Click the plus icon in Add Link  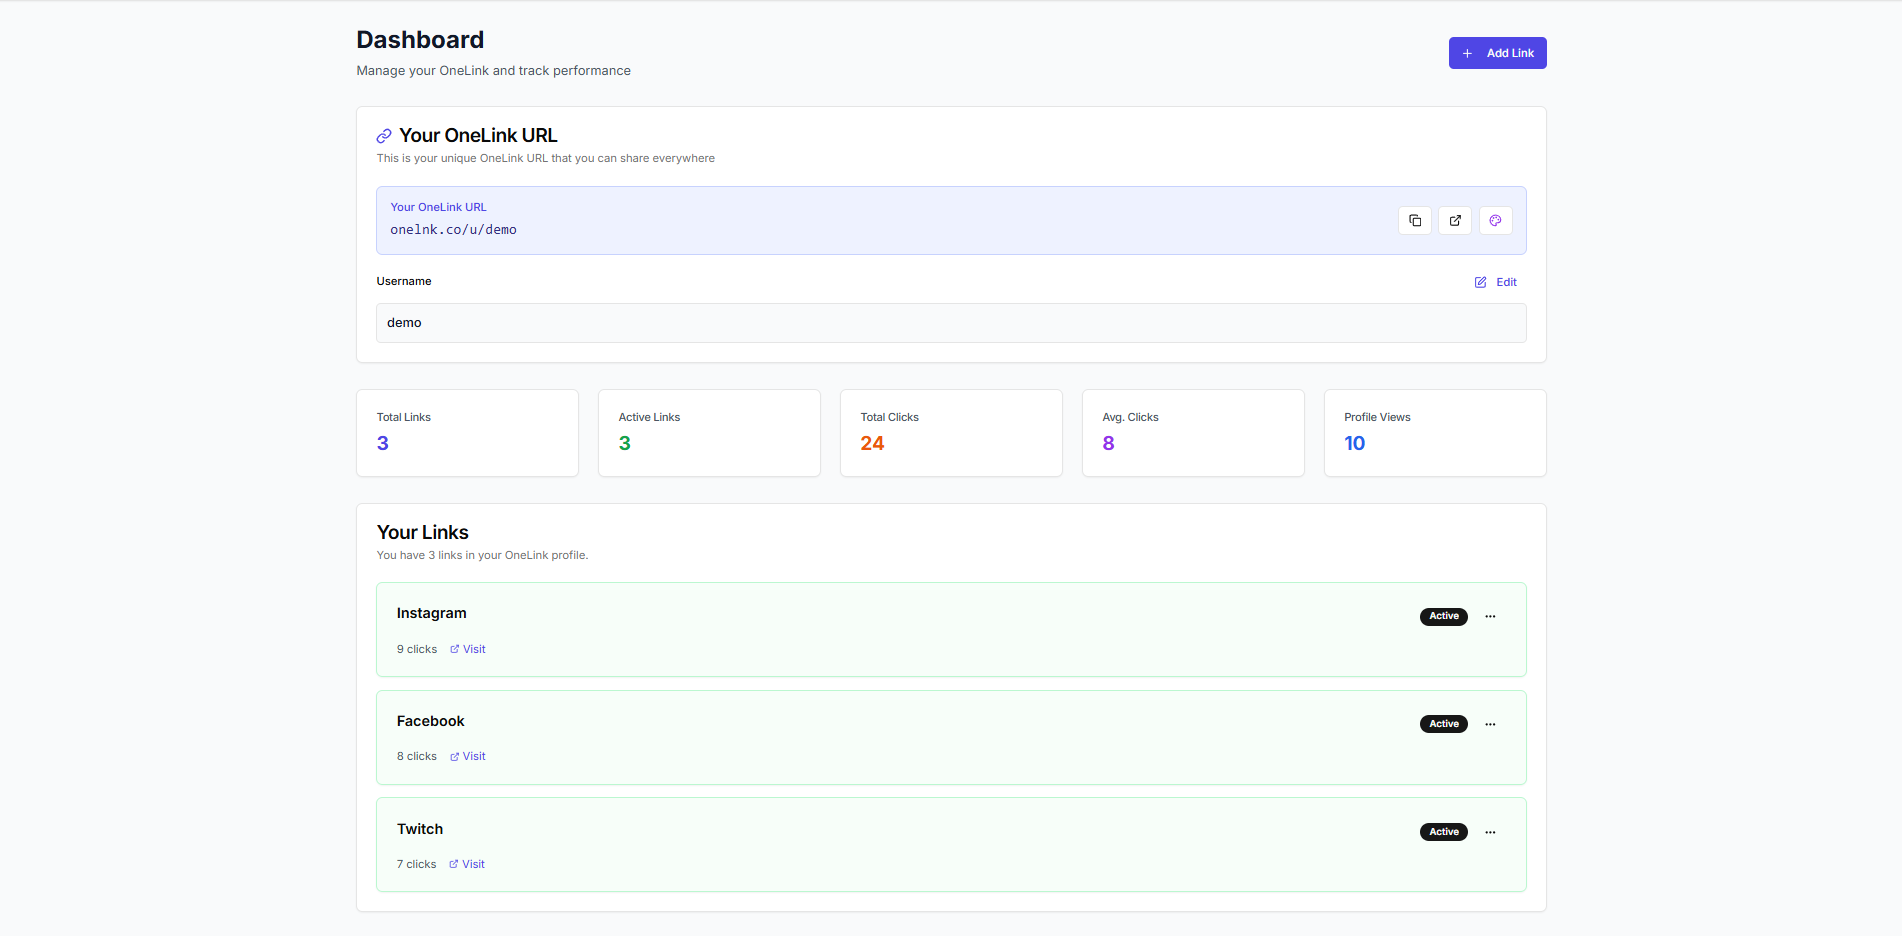(1467, 53)
